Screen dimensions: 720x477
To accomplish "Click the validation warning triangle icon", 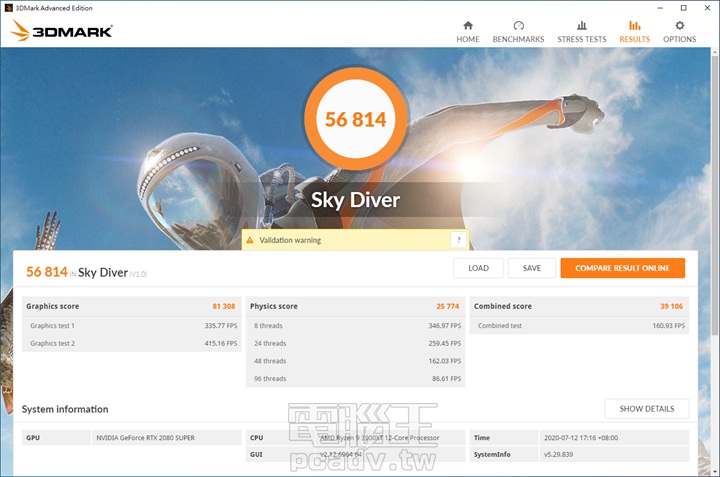I will 250,241.
